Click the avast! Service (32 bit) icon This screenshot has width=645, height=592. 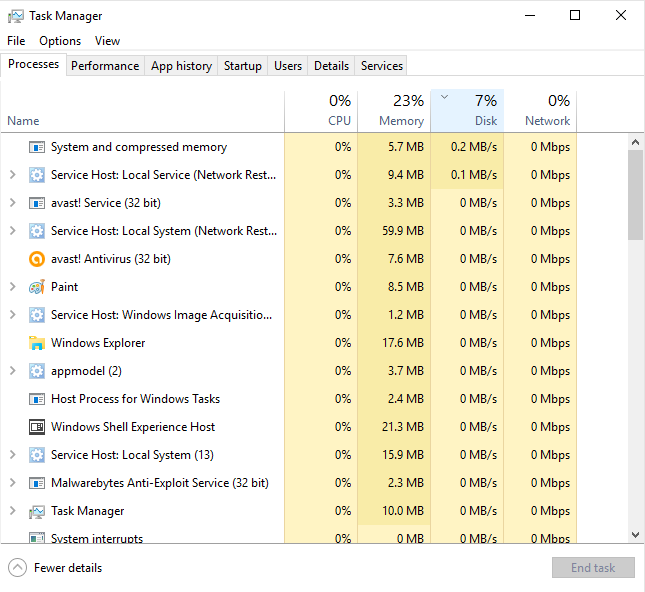(37, 203)
